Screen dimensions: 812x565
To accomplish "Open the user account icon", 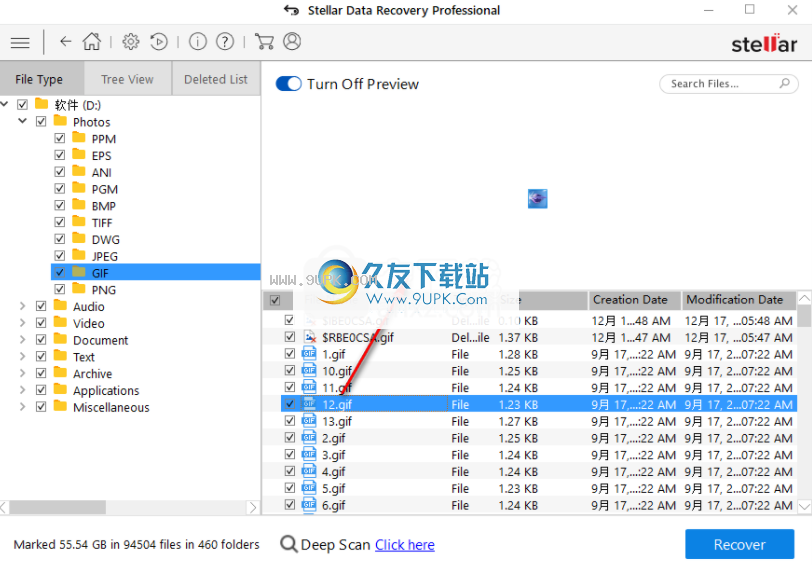I will click(x=292, y=41).
